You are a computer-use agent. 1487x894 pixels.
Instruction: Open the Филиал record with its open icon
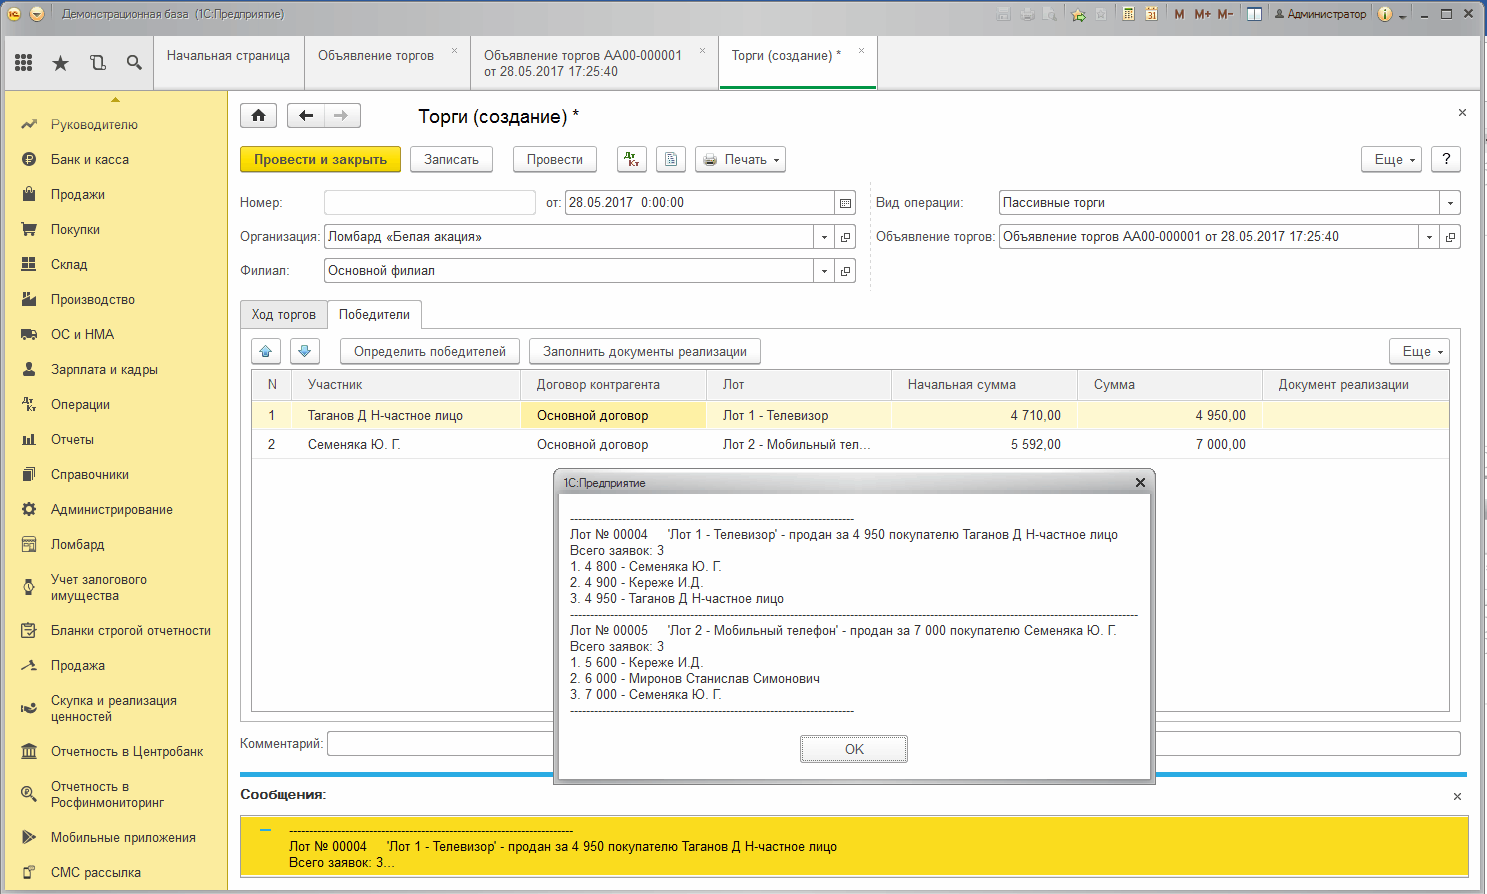(846, 271)
